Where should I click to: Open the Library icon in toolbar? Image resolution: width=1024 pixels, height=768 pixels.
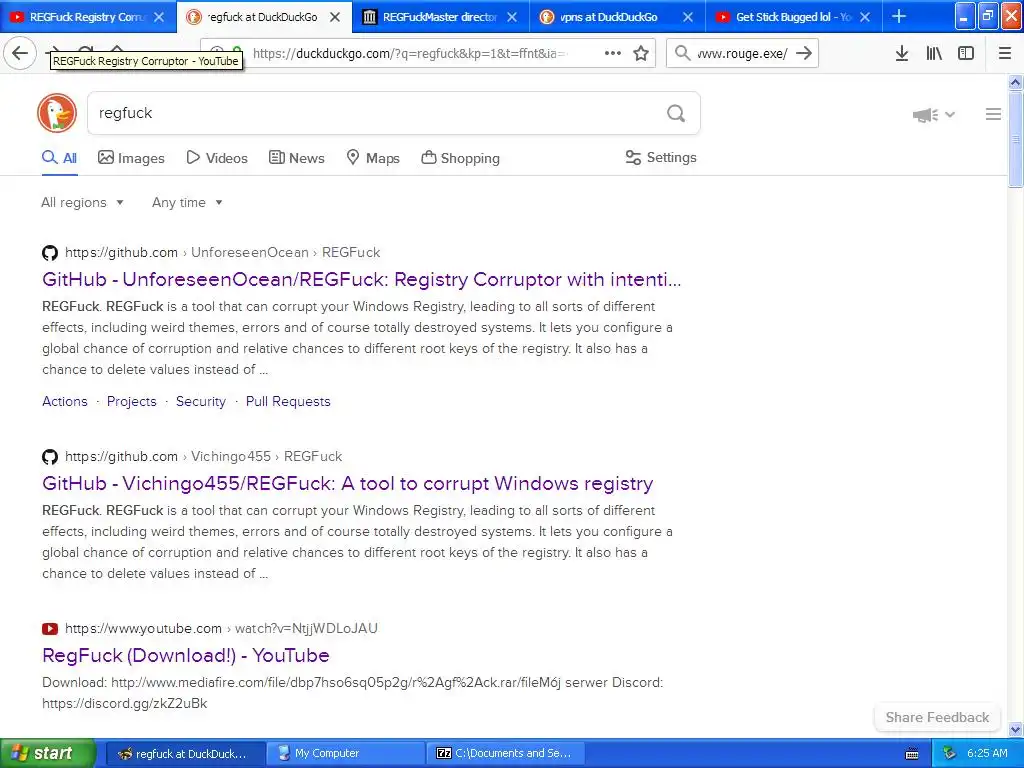point(934,54)
